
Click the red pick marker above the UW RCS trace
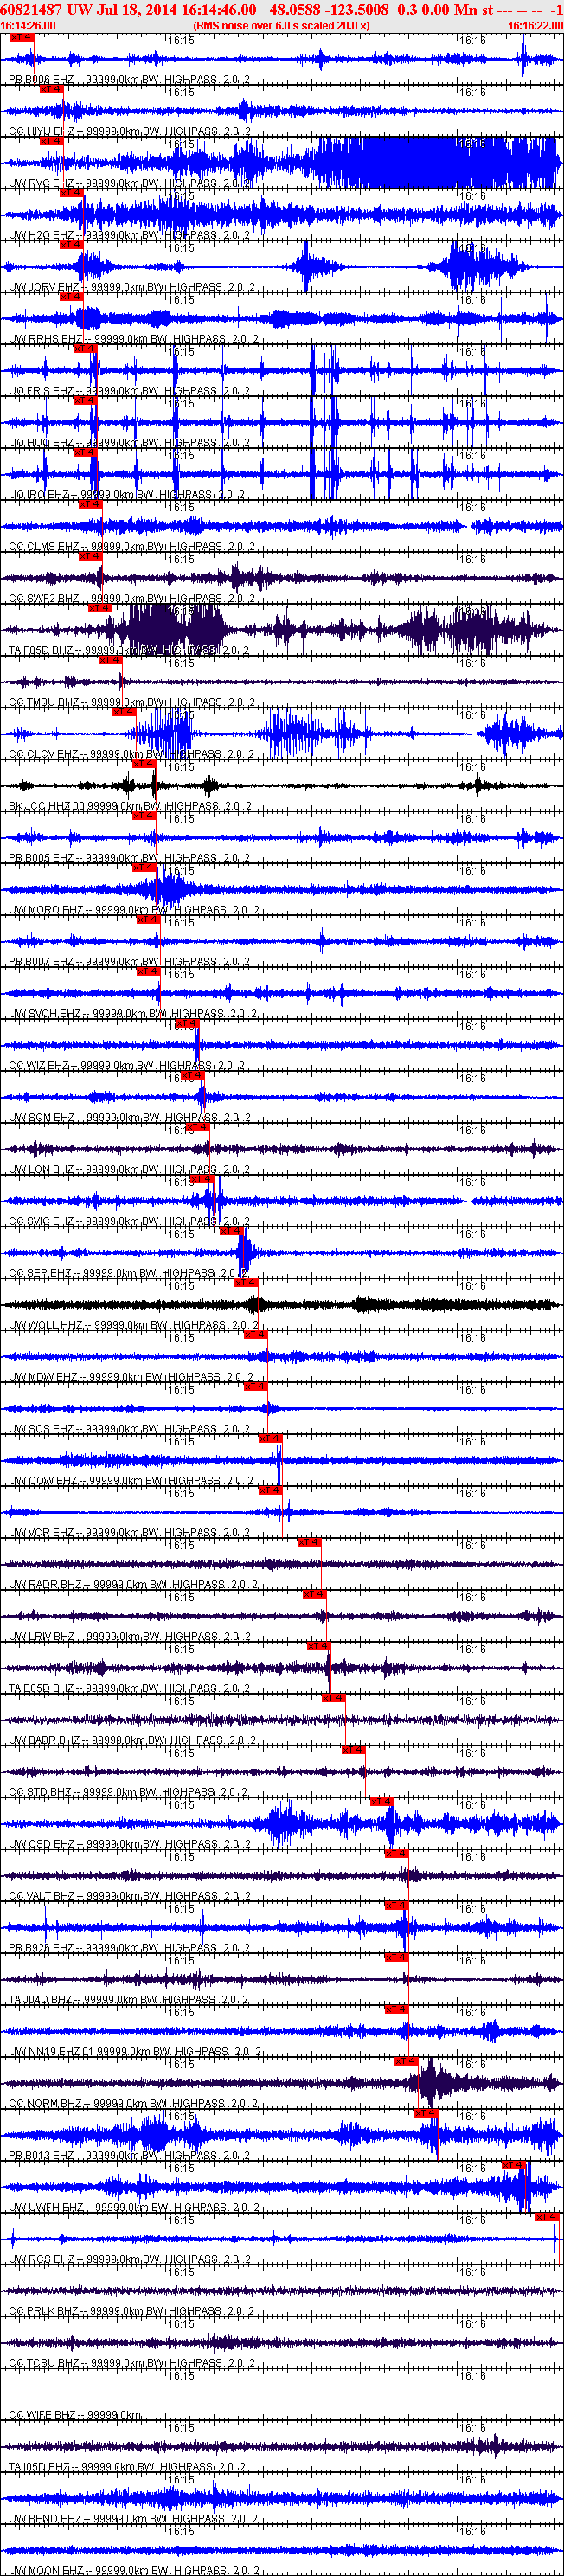point(546,2218)
